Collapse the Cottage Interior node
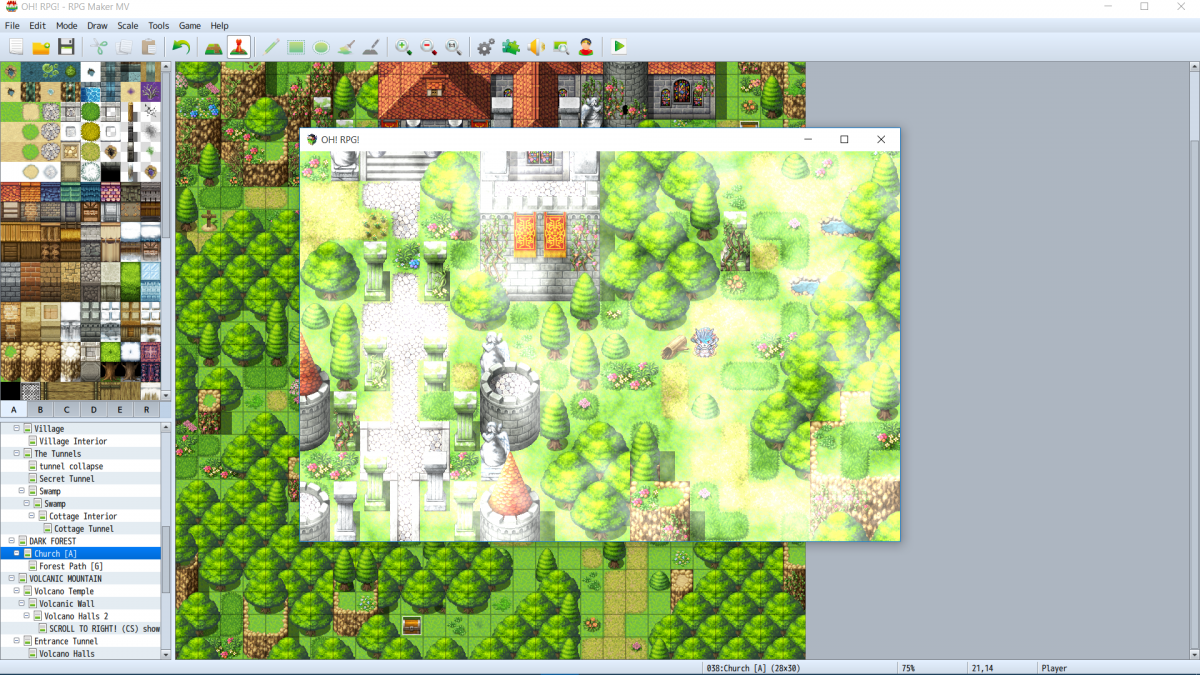 point(32,516)
